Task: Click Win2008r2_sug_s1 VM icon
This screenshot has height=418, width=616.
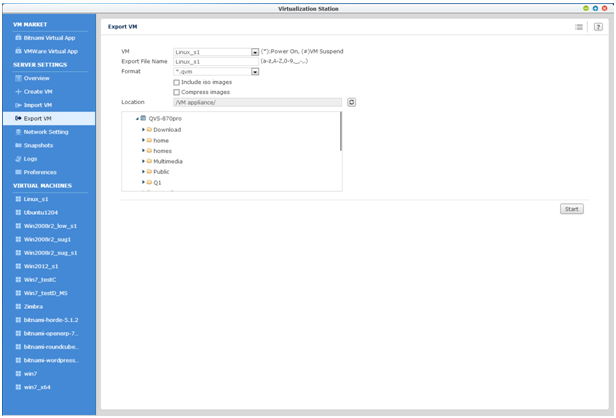Action: pos(18,253)
